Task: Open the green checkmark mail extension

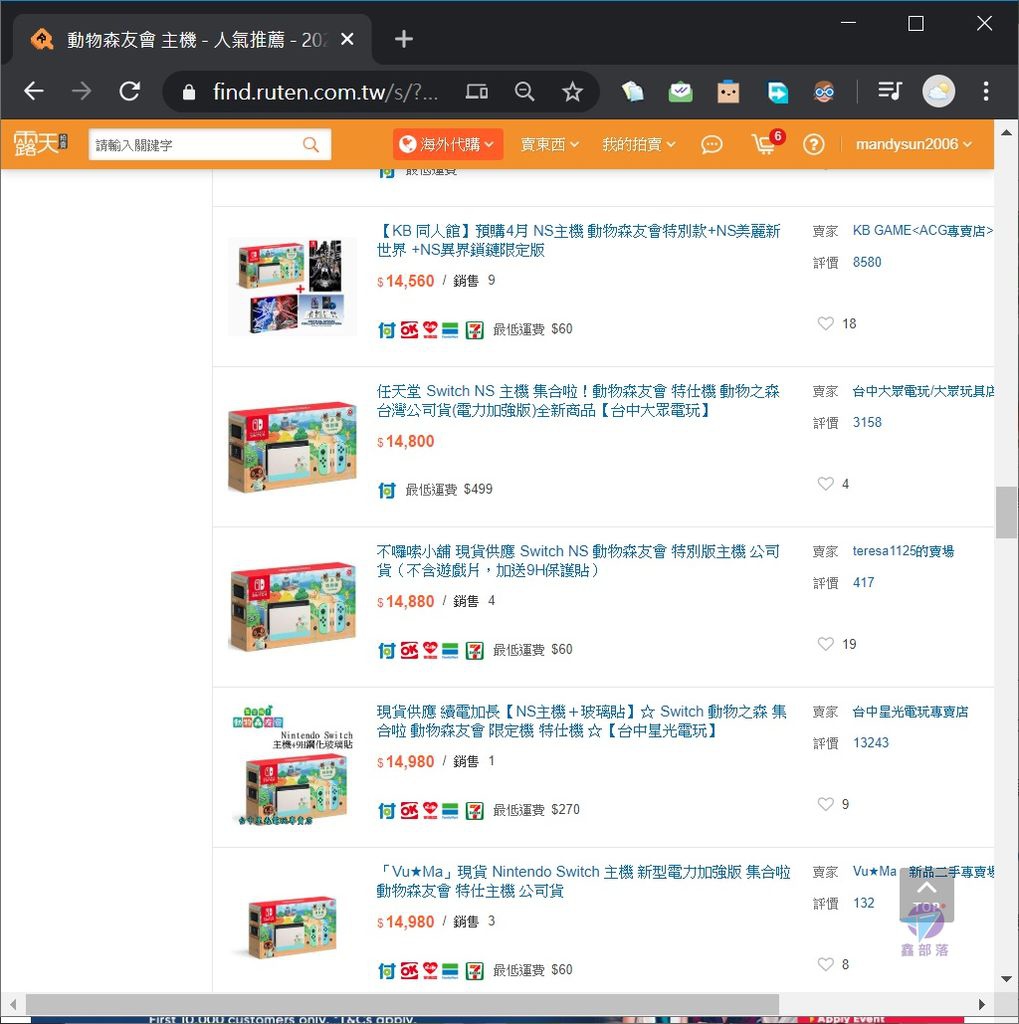Action: click(x=680, y=91)
